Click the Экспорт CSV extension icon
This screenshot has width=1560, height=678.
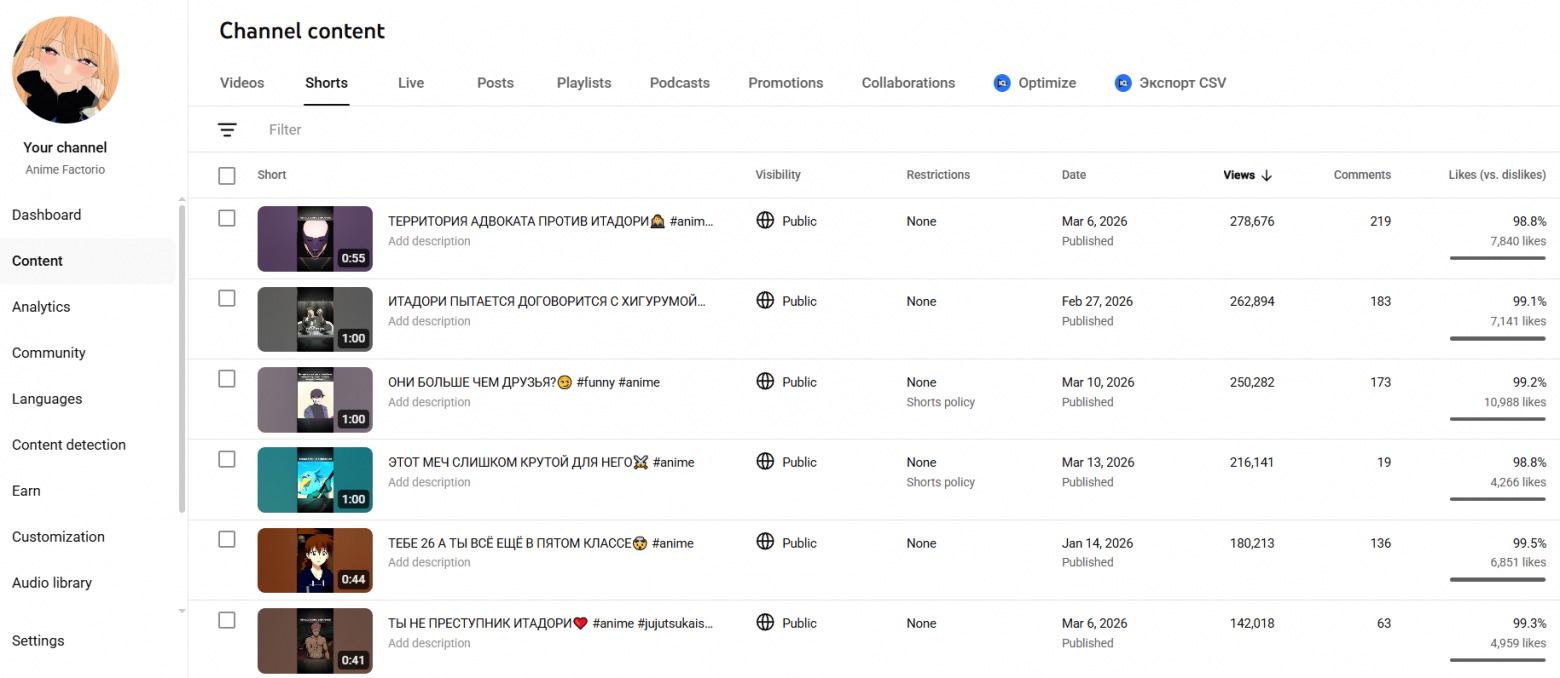pos(1123,83)
